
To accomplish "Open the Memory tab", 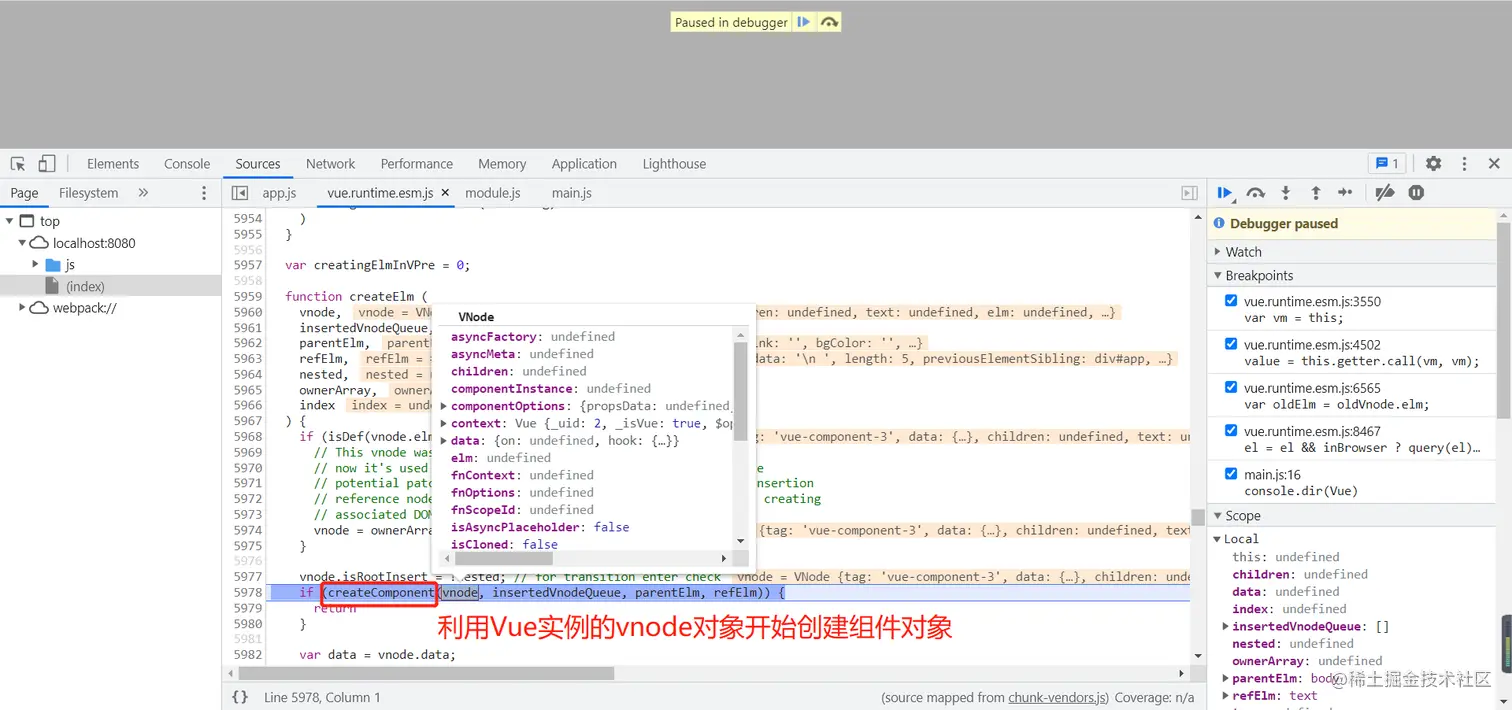I will (502, 164).
